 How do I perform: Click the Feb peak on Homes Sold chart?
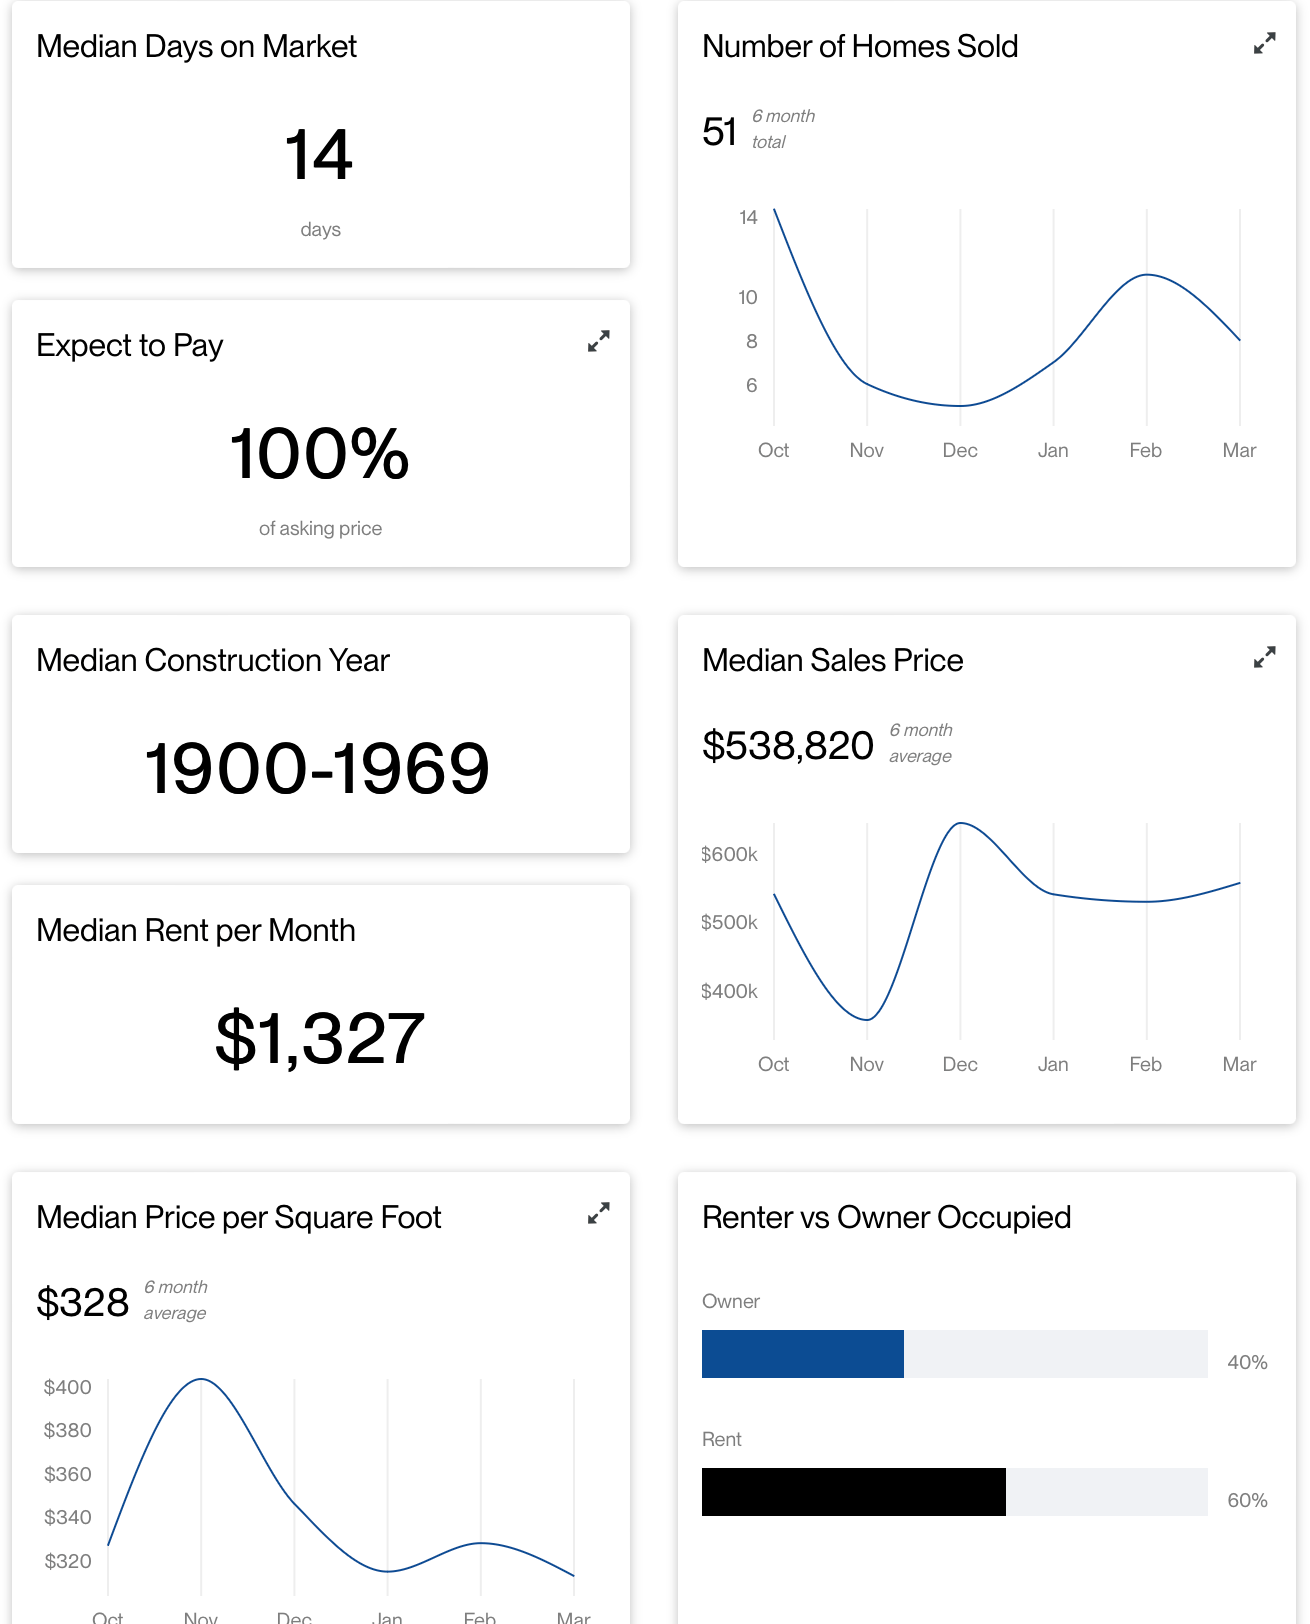point(1147,275)
